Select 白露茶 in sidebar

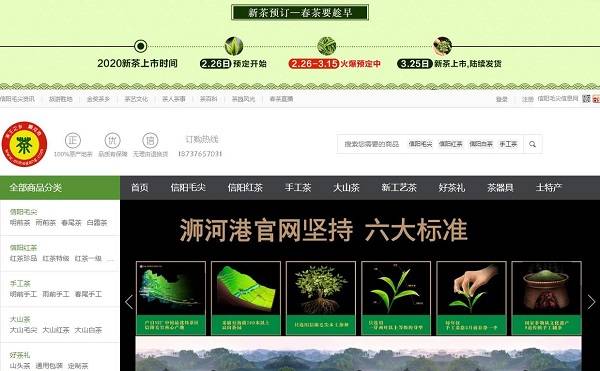(x=97, y=223)
